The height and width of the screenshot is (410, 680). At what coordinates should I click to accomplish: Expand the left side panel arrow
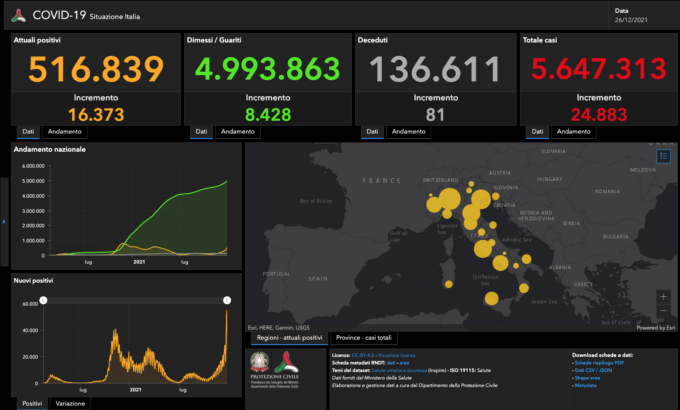click(4, 222)
